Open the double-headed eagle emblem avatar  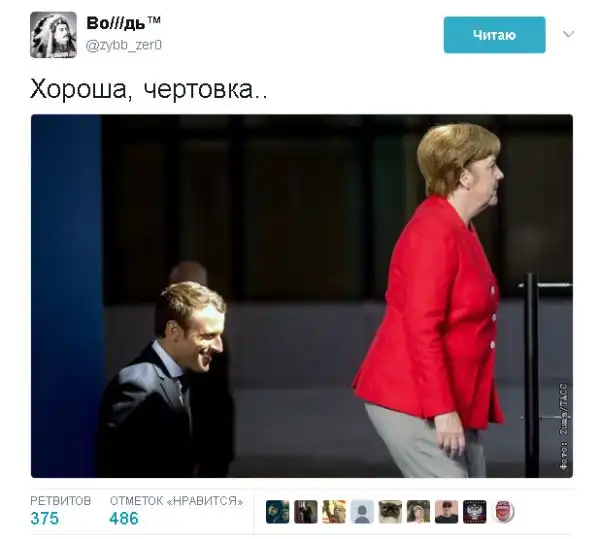474,511
